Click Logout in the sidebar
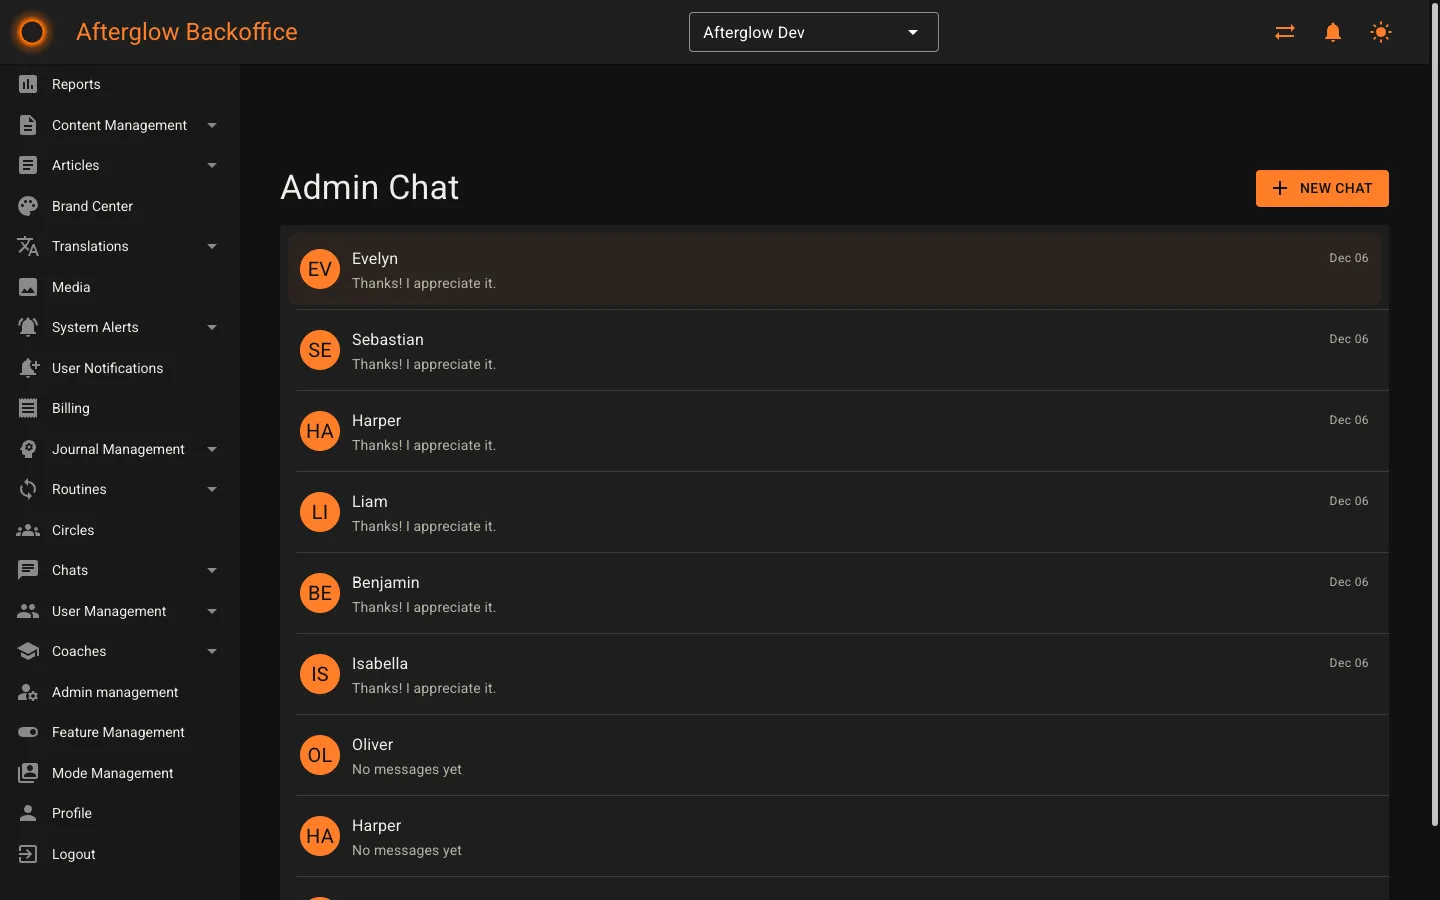 [x=73, y=854]
